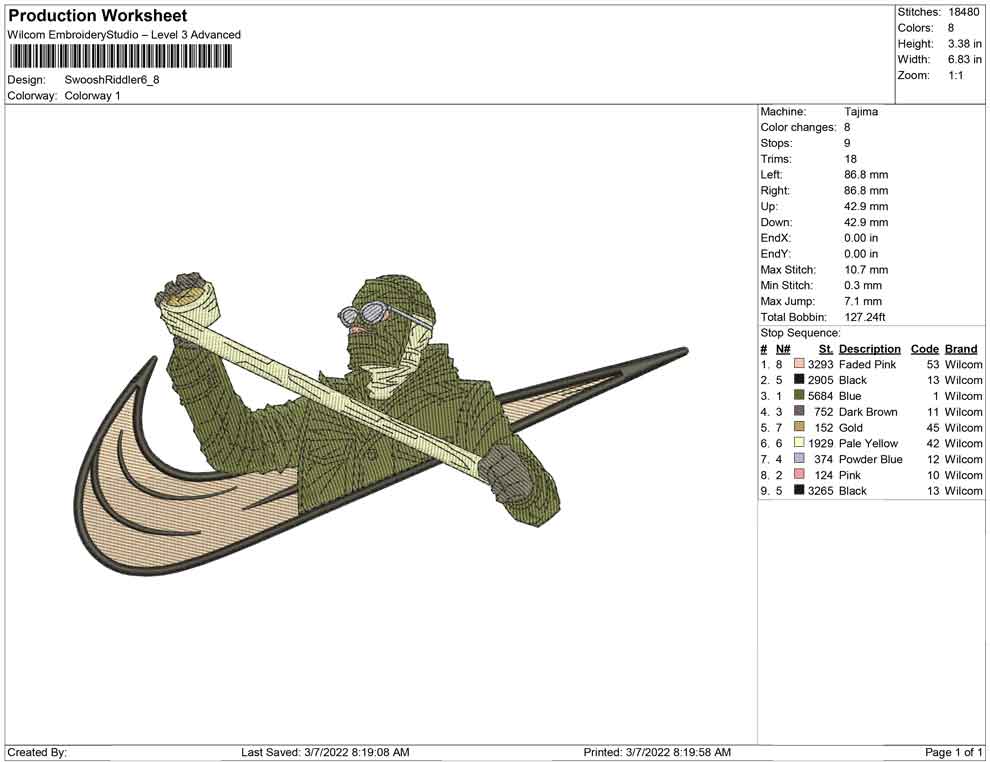Click the 'Pale Yellow' description text
Viewport: 990px width, 762px height.
868,443
